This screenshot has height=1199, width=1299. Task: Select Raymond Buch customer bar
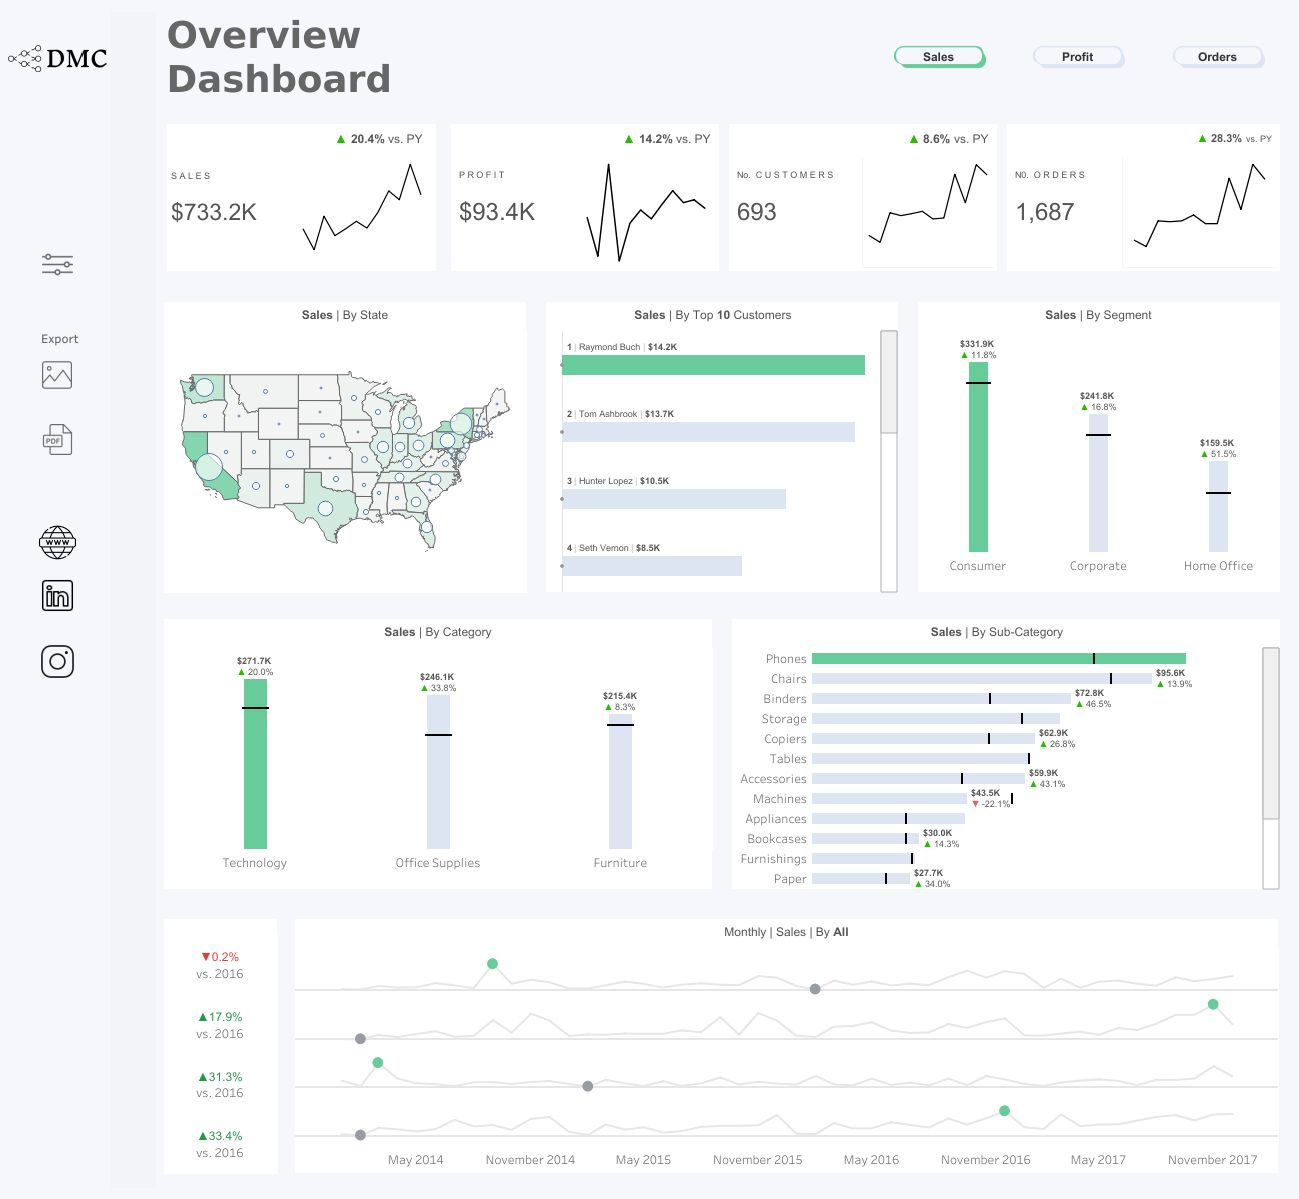click(x=713, y=365)
